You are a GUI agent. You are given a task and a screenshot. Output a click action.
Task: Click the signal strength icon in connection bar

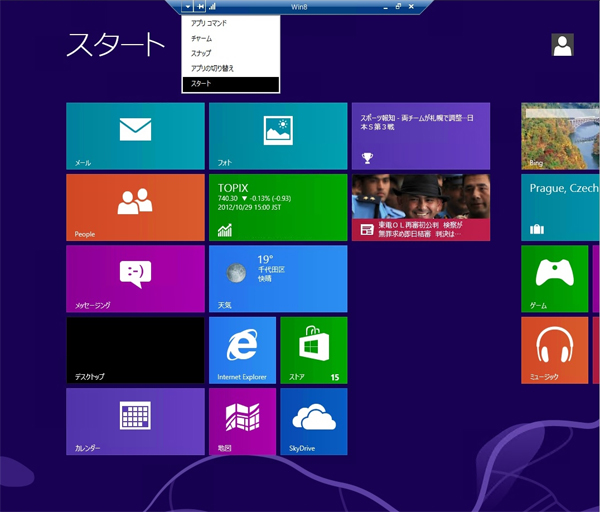coord(212,7)
